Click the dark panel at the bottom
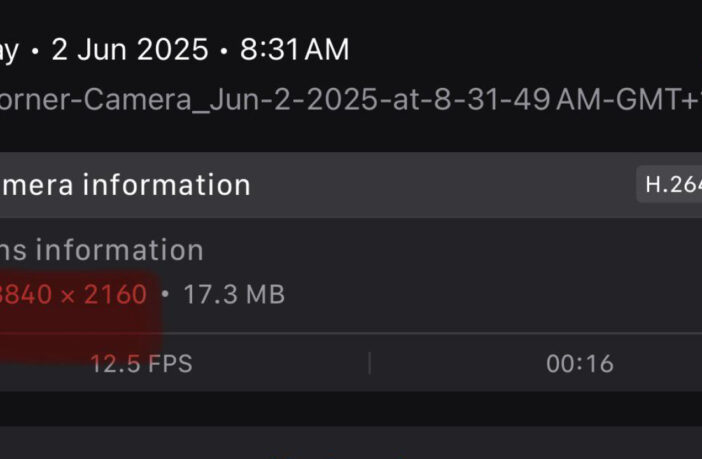 pyautogui.click(x=350, y=443)
